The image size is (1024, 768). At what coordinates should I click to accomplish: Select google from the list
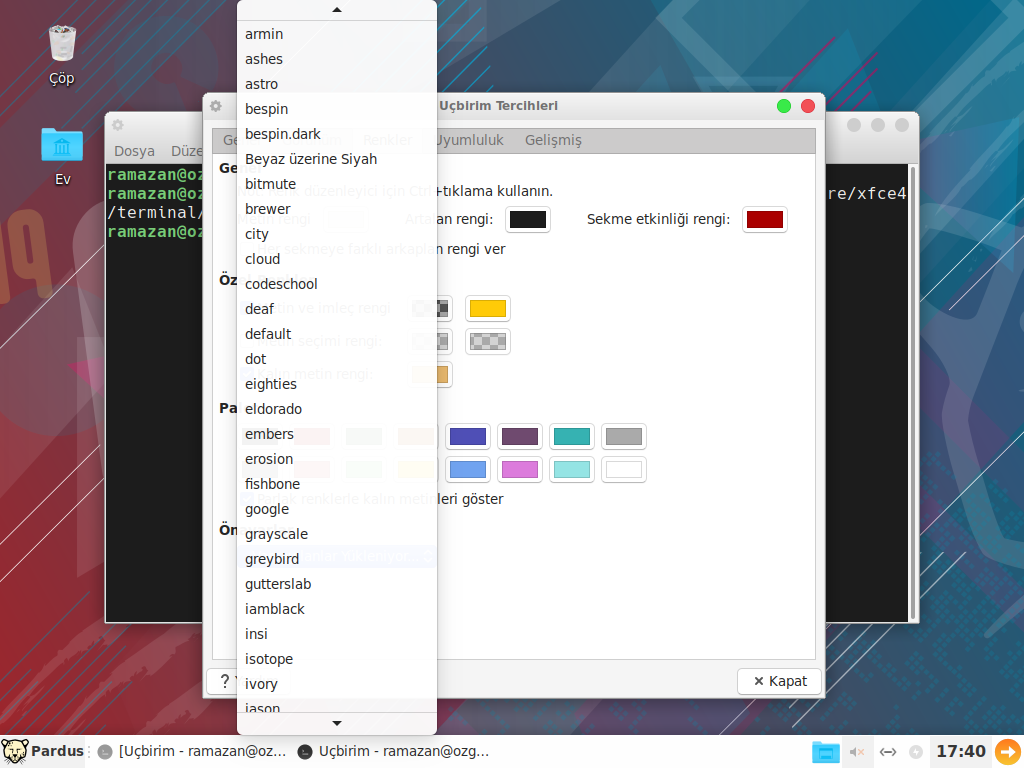[337, 509]
